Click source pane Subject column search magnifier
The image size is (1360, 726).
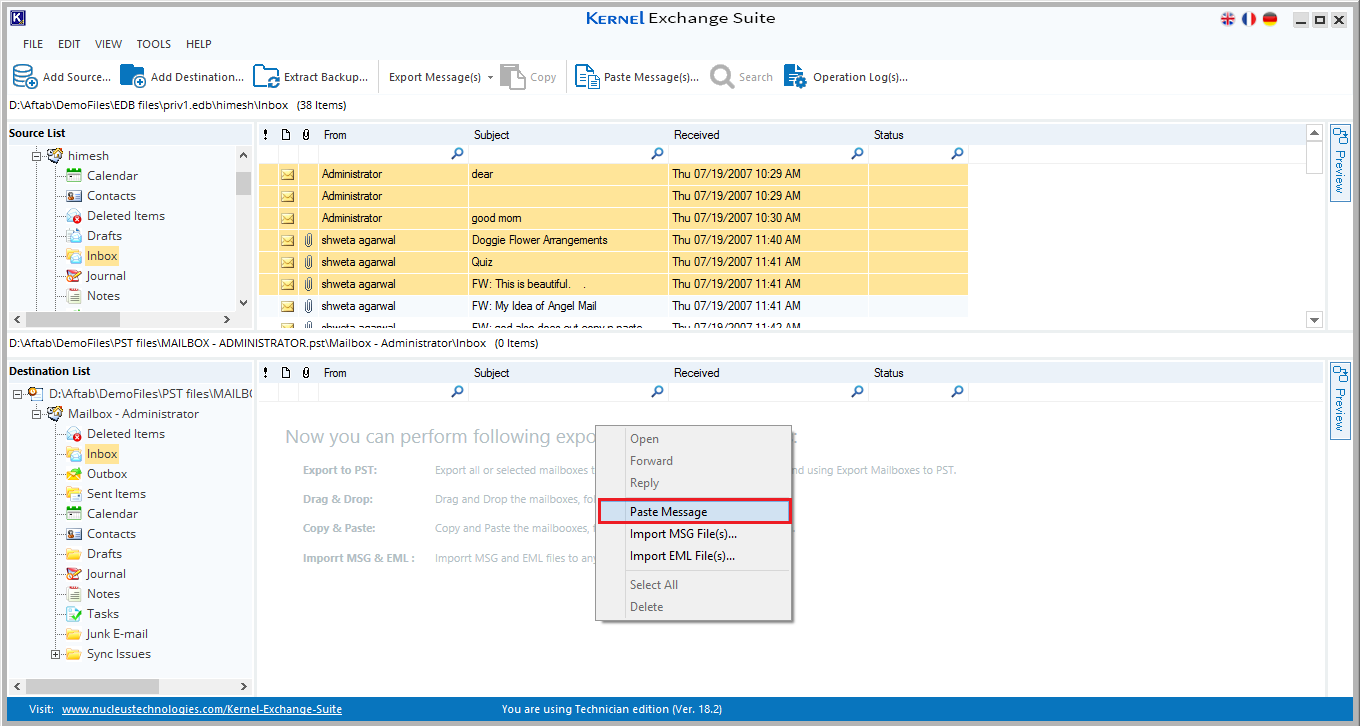(657, 154)
